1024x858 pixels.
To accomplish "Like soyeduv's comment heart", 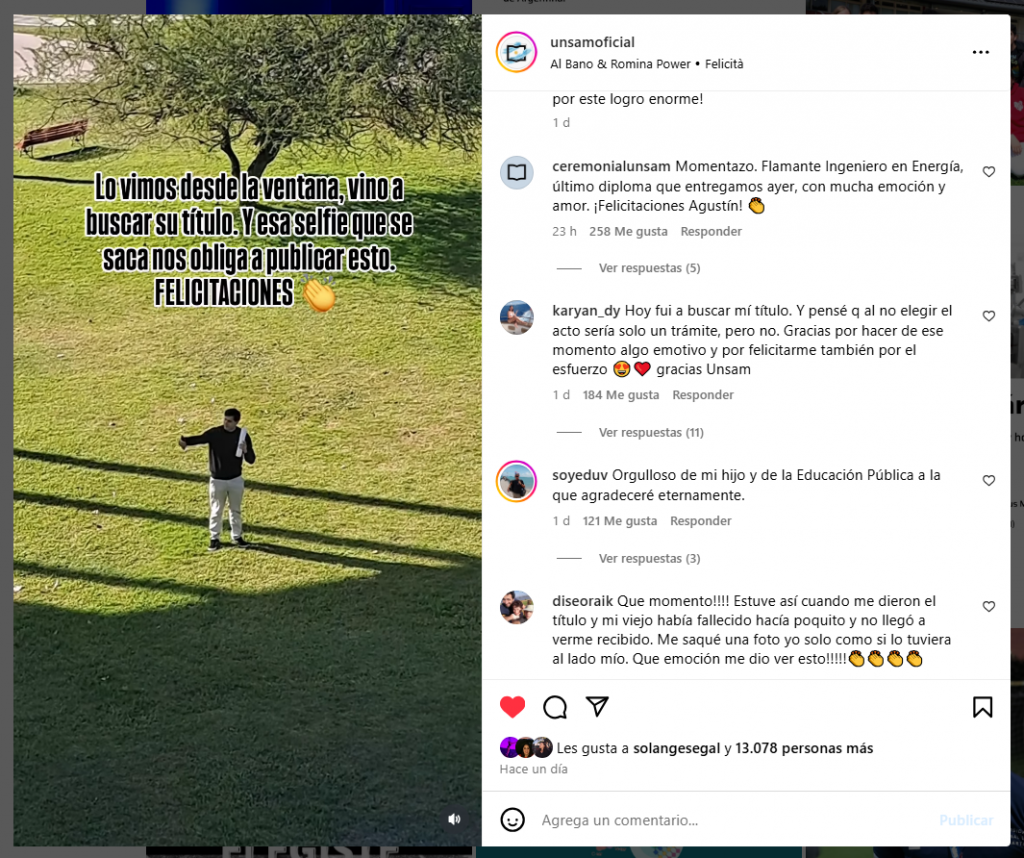I will point(989,481).
